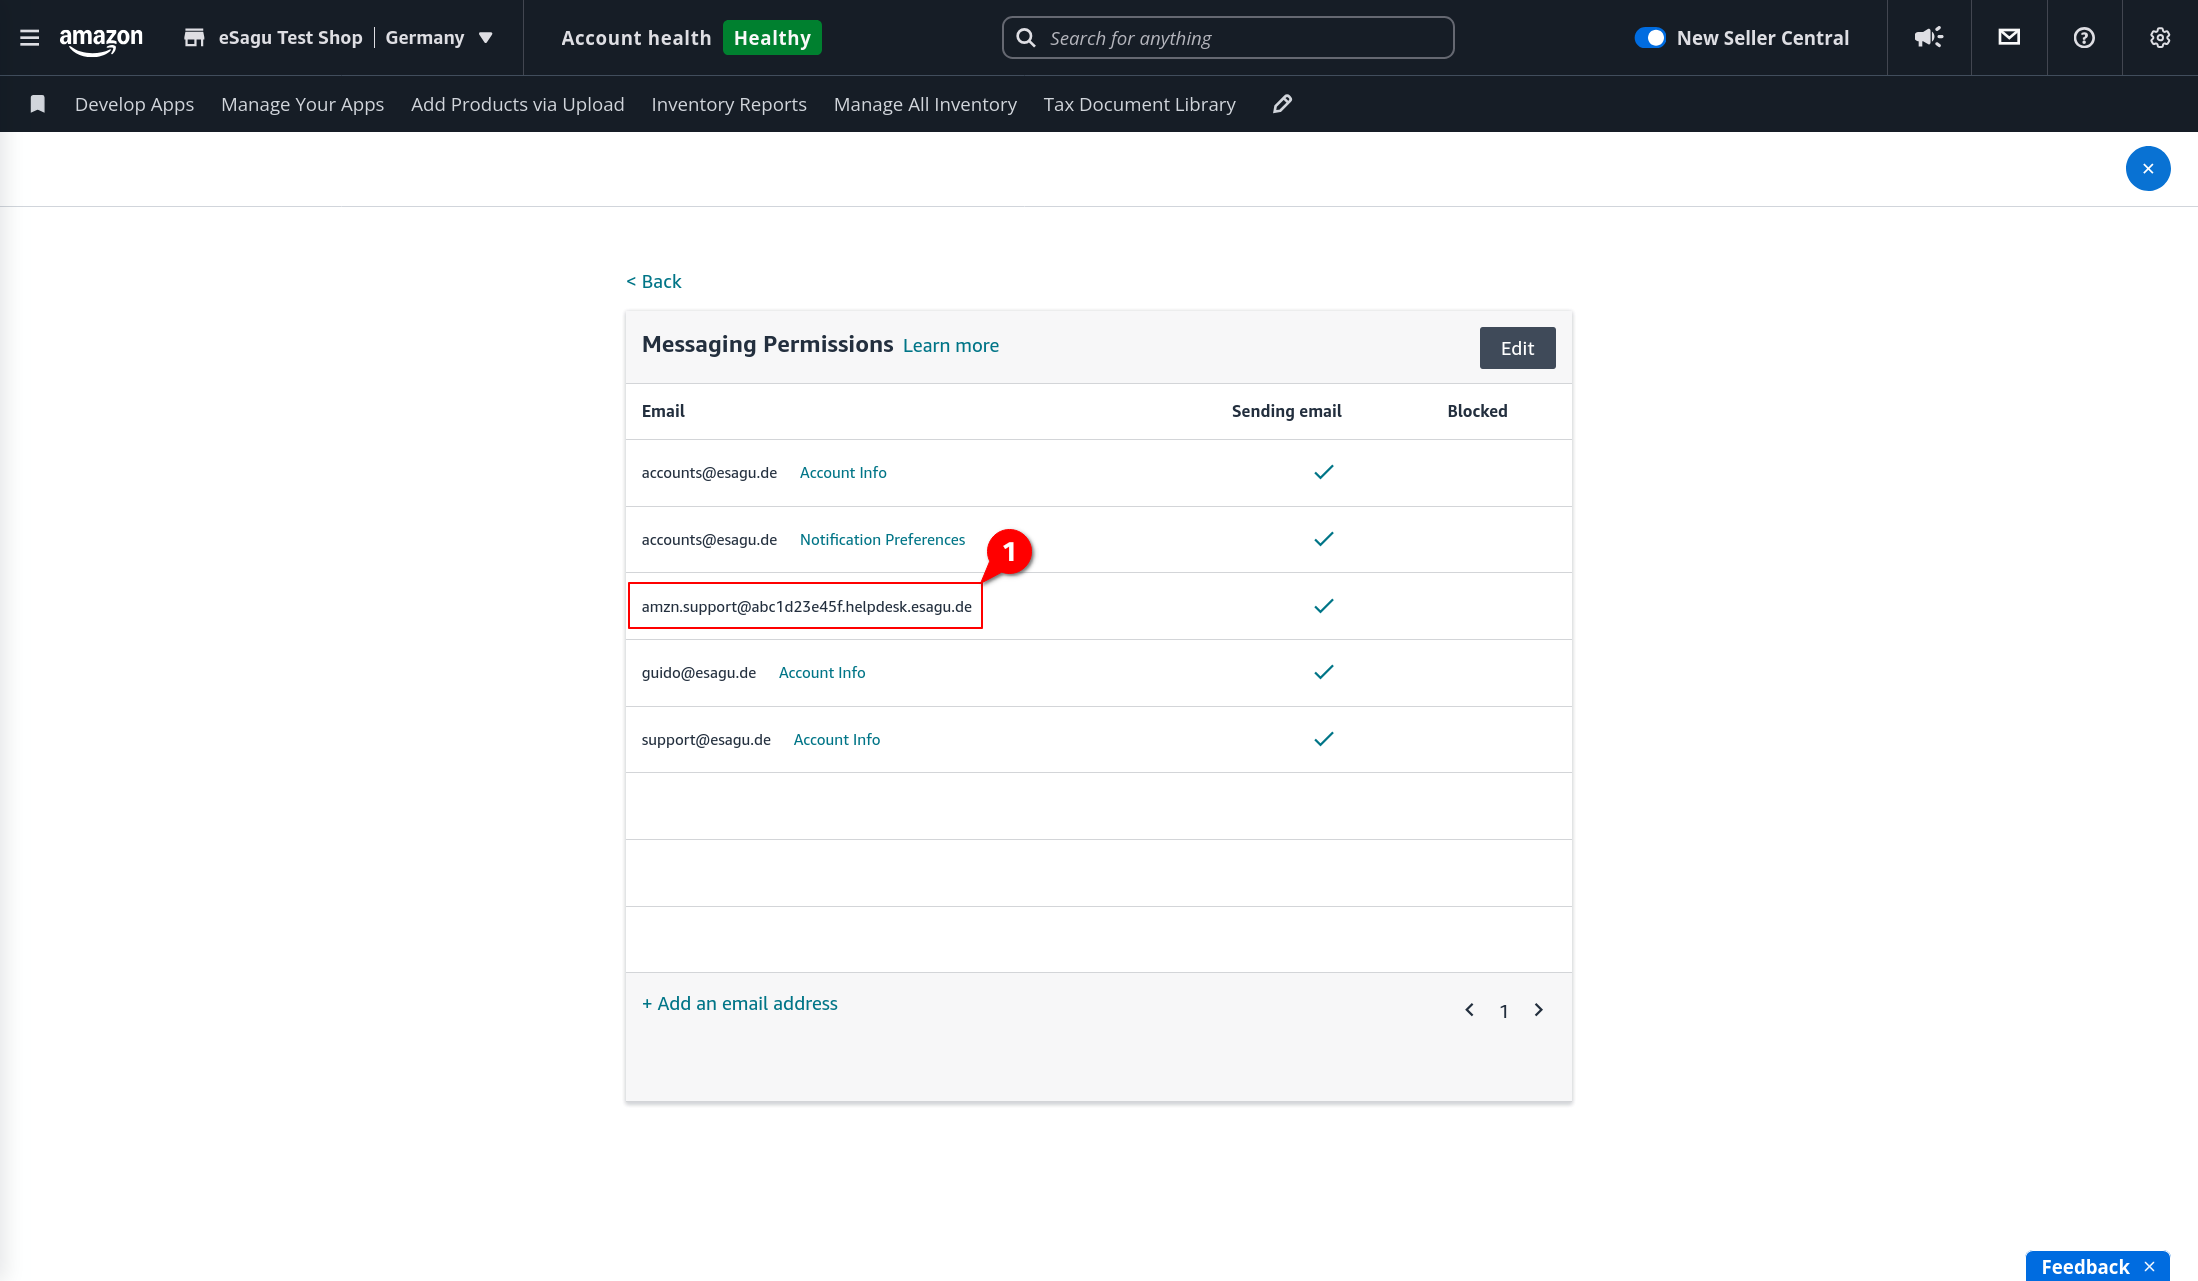2198x1281 pixels.
Task: Click the Email column header
Action: [663, 411]
